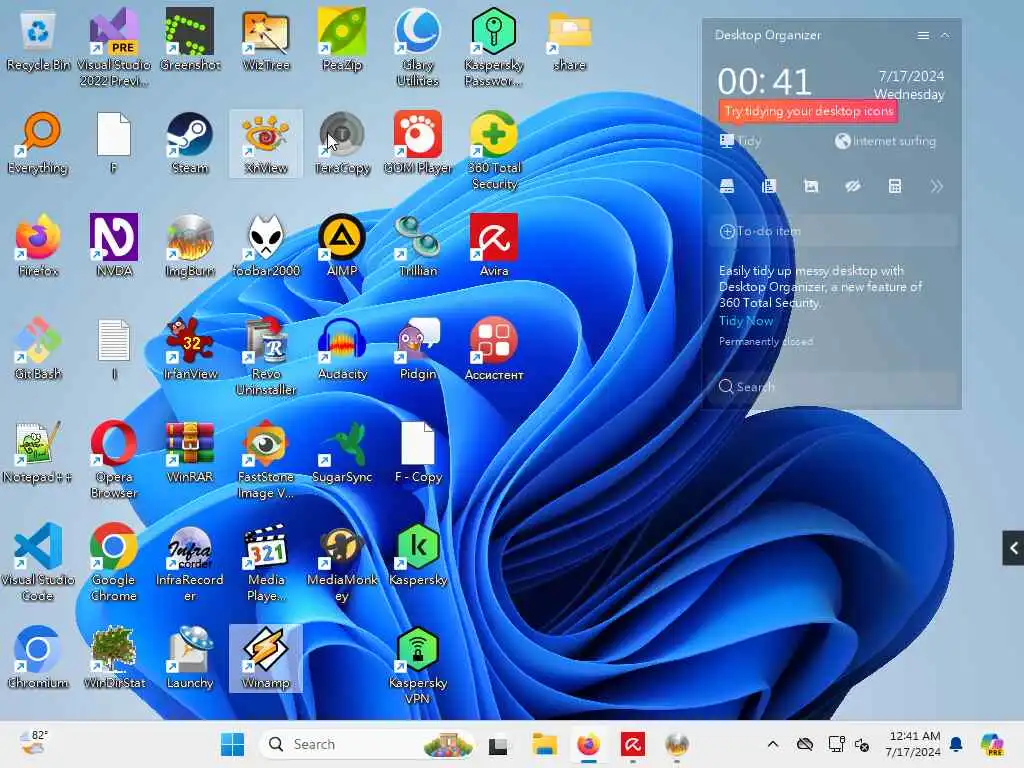Select the foobar2000 desktop shortcut

266,246
